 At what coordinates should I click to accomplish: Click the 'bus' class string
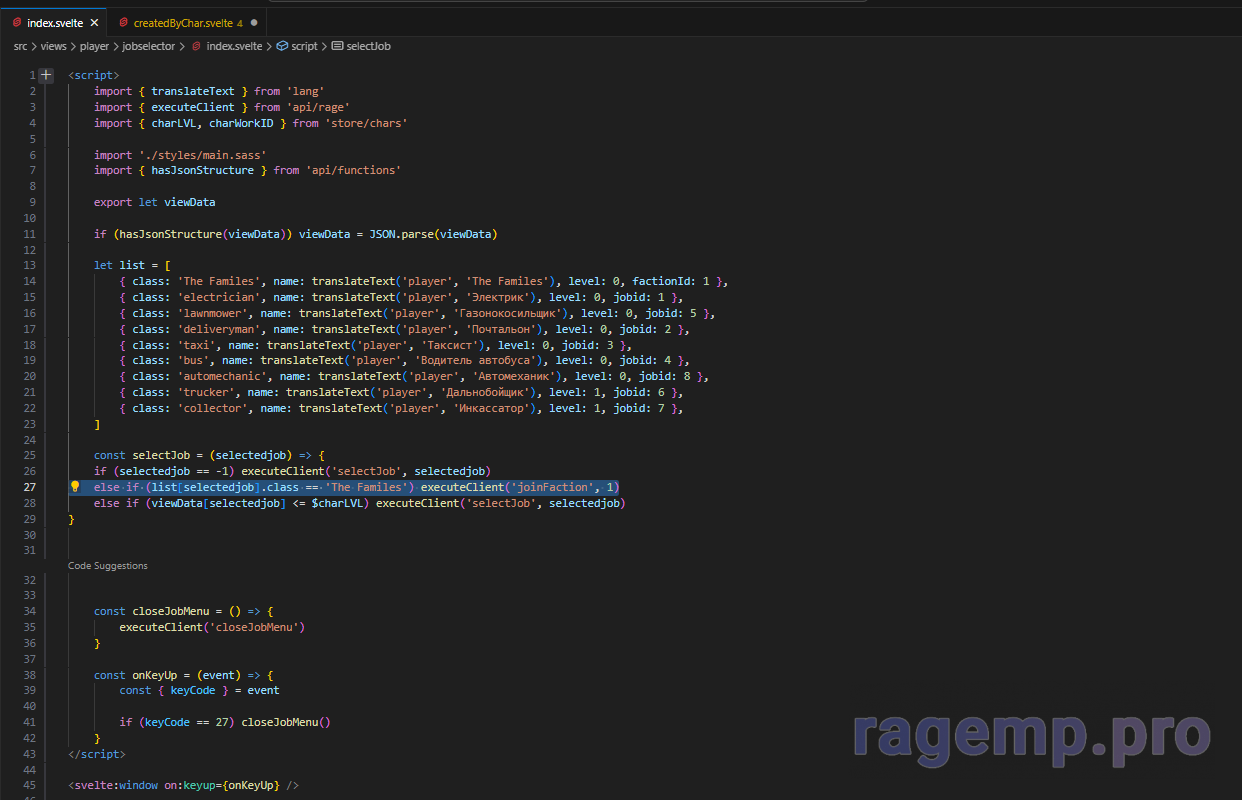click(x=193, y=360)
